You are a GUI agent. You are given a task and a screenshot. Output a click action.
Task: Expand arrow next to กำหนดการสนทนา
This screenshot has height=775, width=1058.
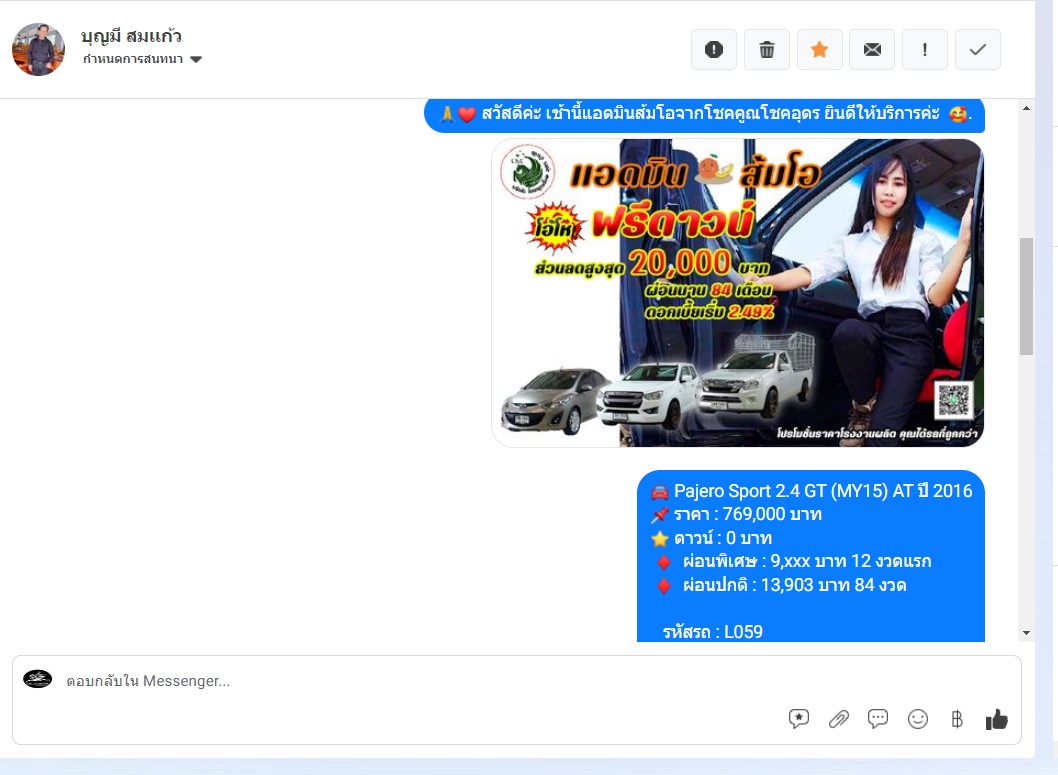click(196, 60)
